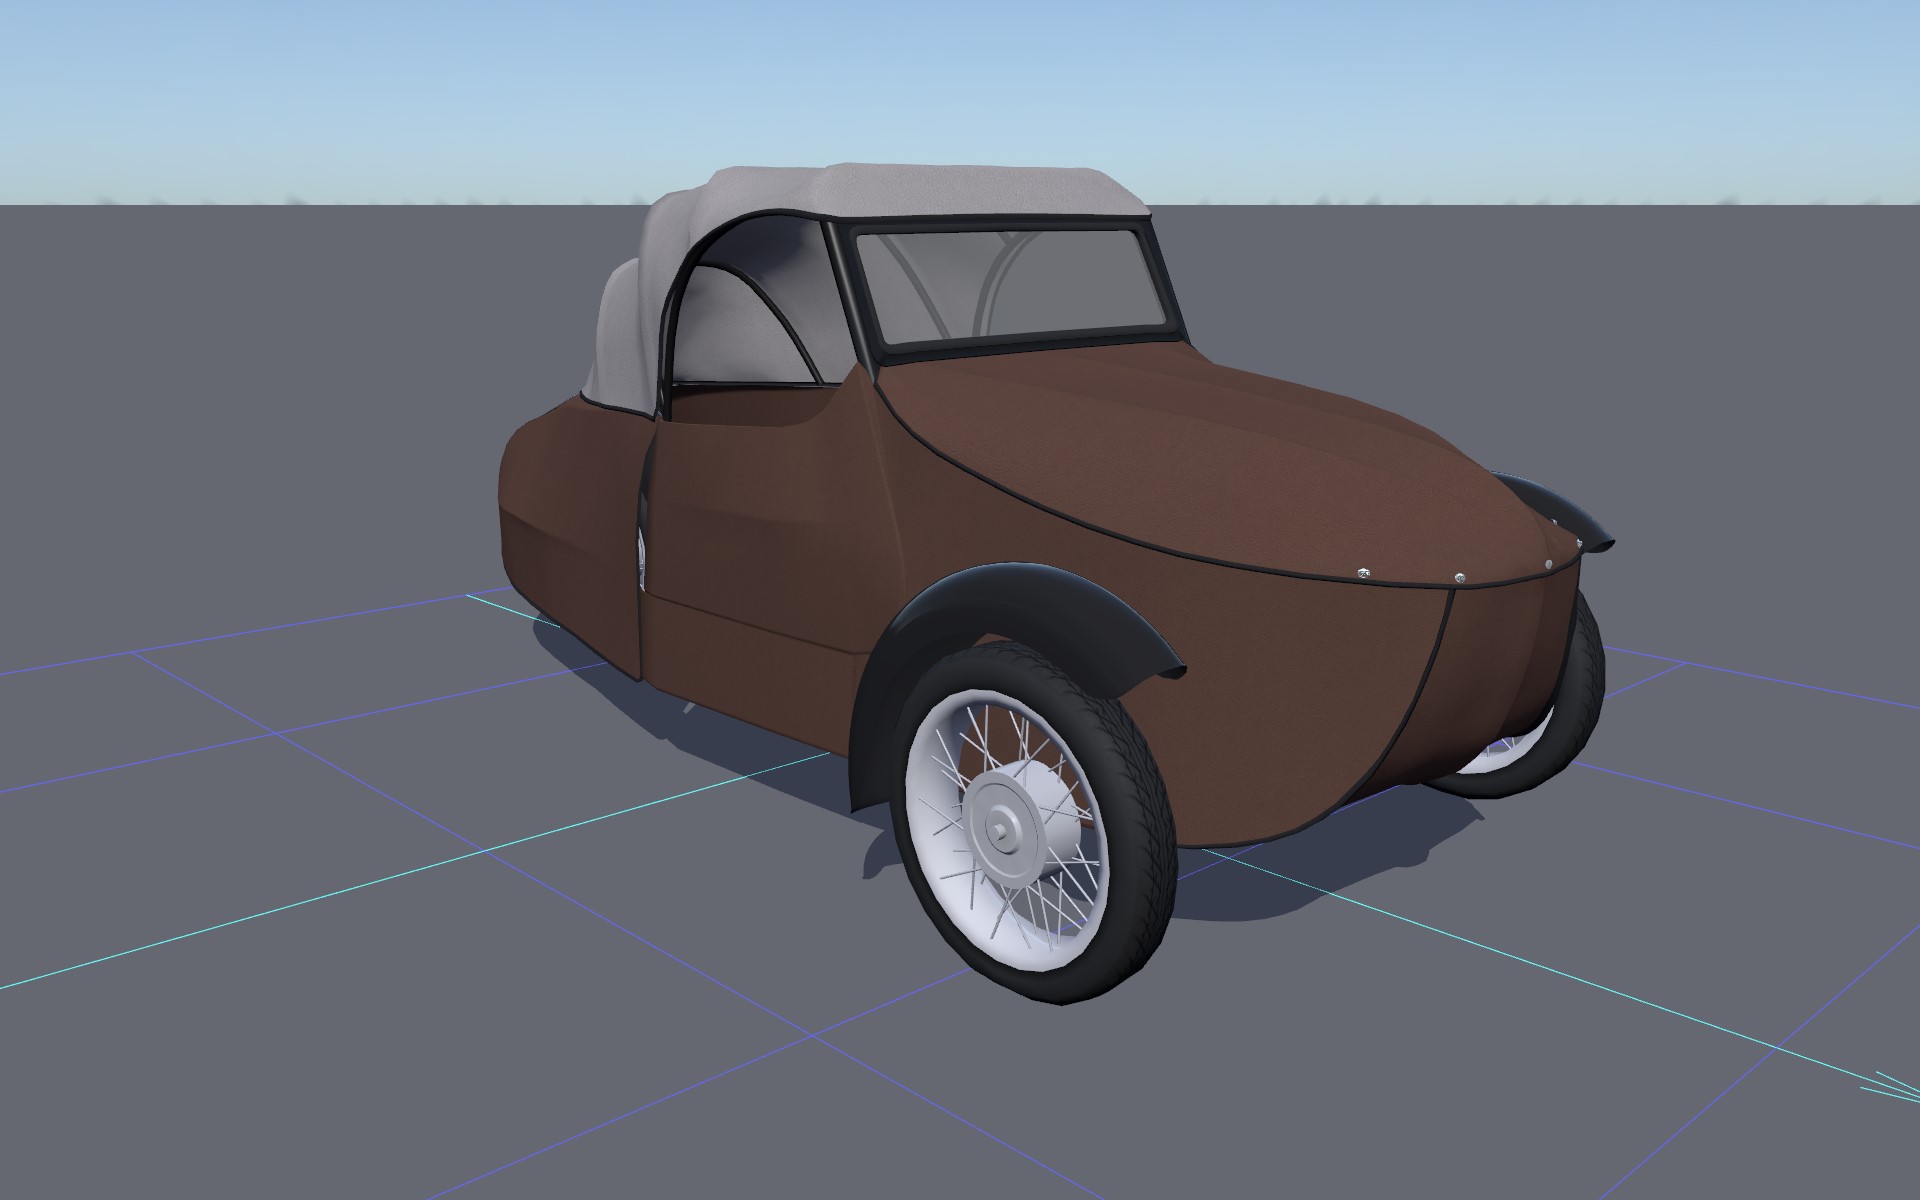Click a silver rivet on the hood seam
The height and width of the screenshot is (1200, 1920).
tap(1362, 572)
